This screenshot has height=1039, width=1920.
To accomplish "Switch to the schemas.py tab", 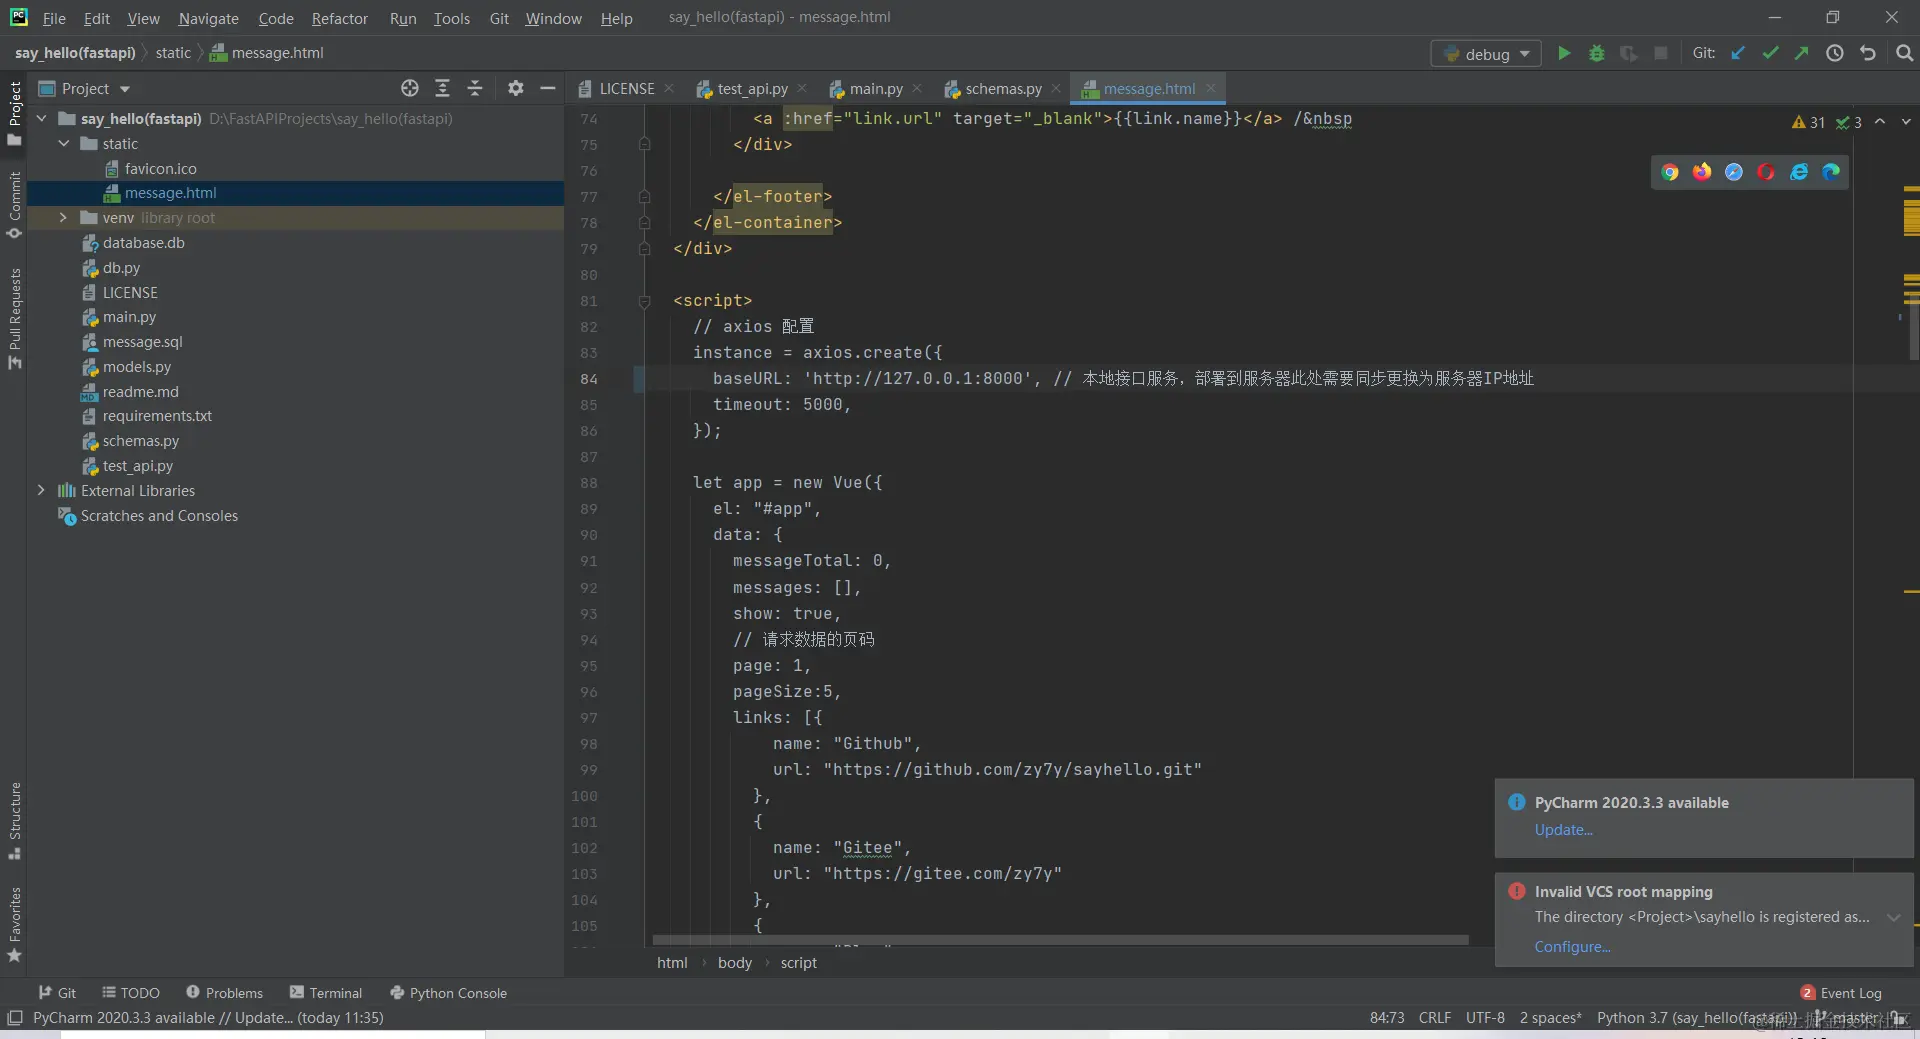I will (1003, 89).
